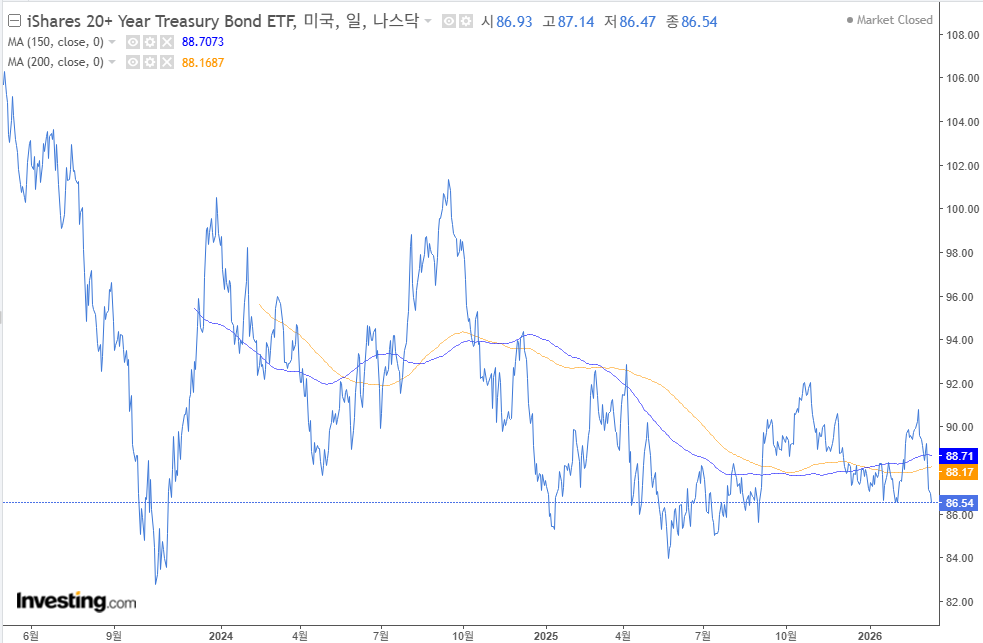Hide the MA 150 indicator with its eye icon
This screenshot has height=643, width=983.
click(x=133, y=42)
